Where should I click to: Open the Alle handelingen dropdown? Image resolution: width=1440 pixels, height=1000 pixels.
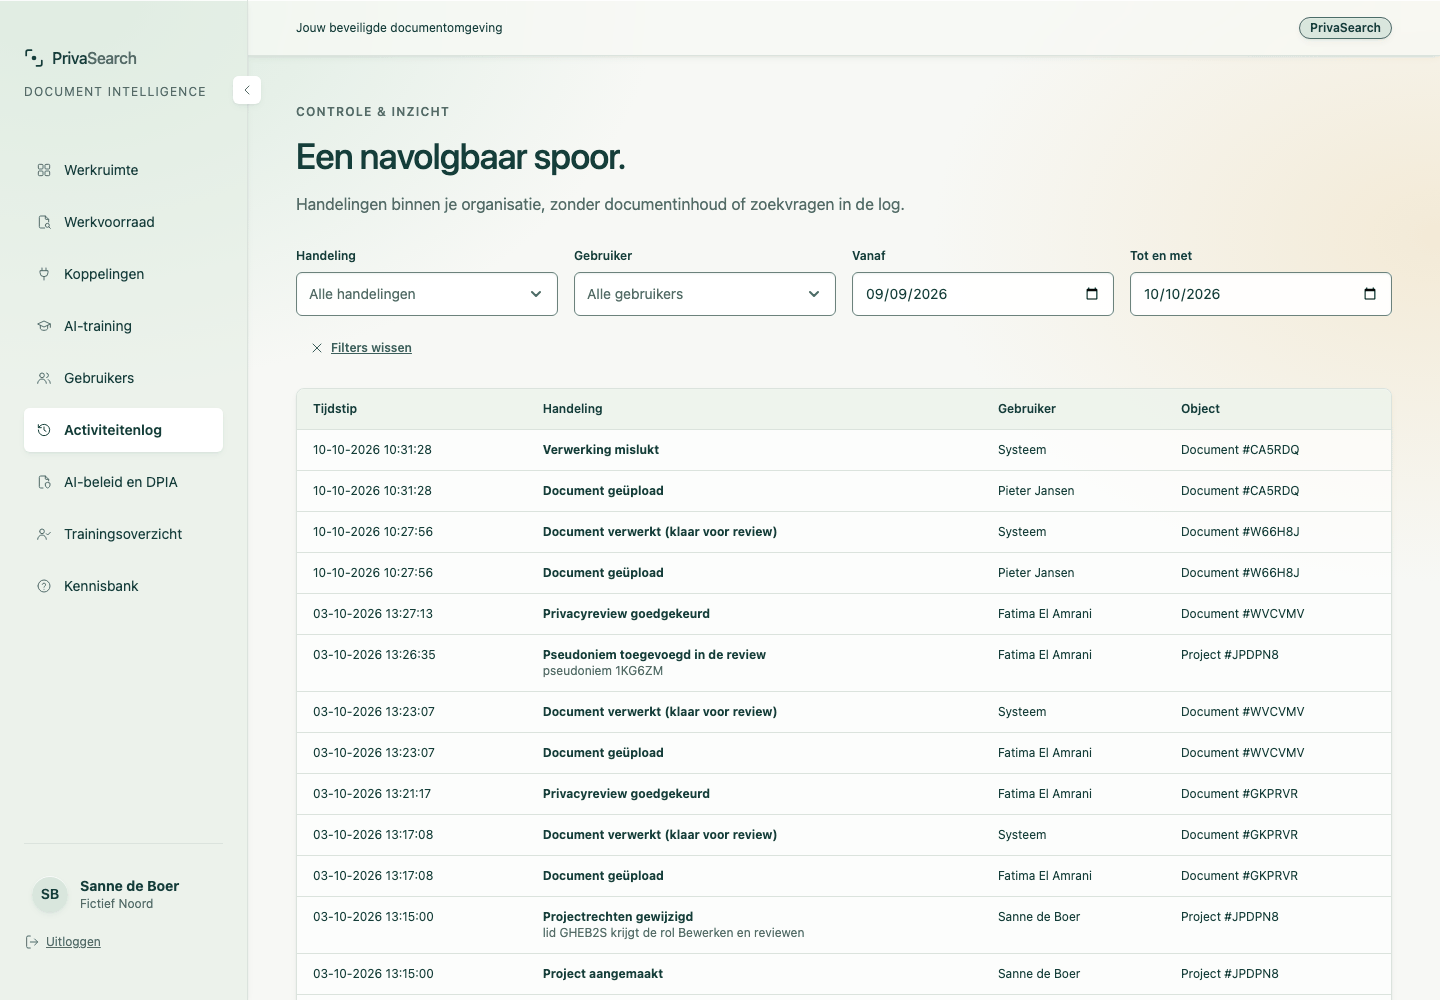click(x=427, y=294)
